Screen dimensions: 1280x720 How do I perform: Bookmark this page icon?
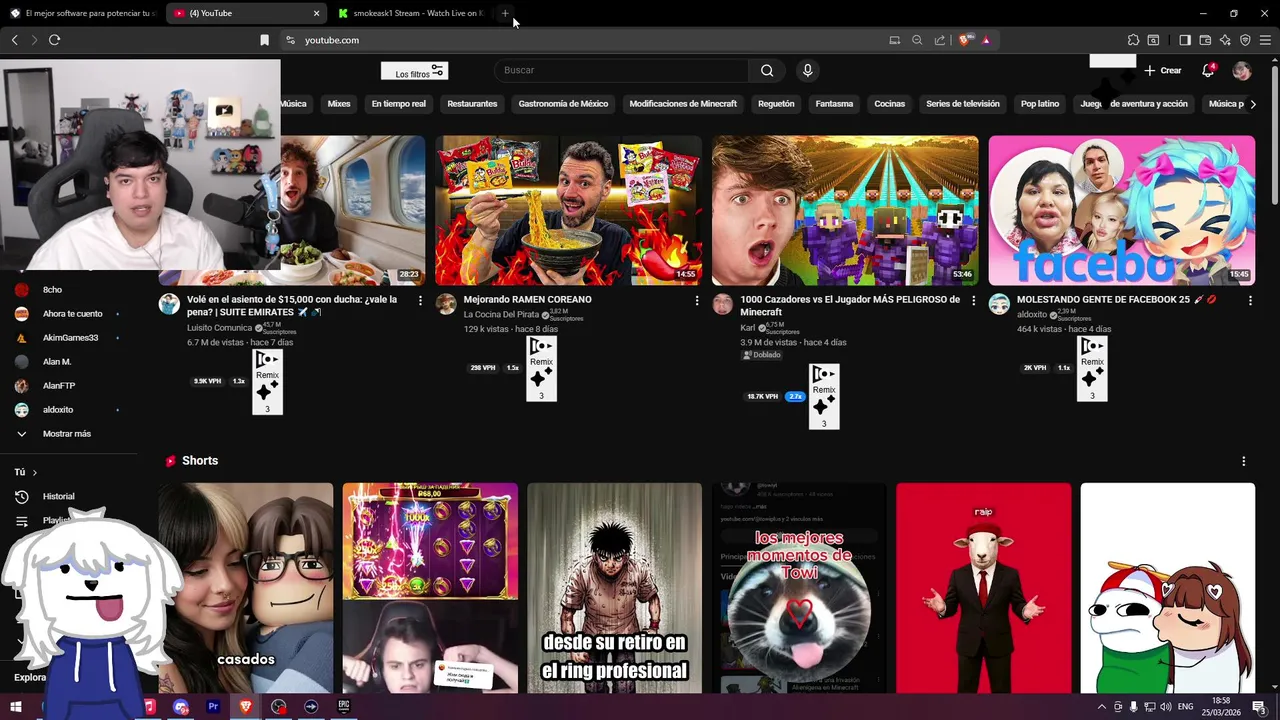click(x=264, y=40)
